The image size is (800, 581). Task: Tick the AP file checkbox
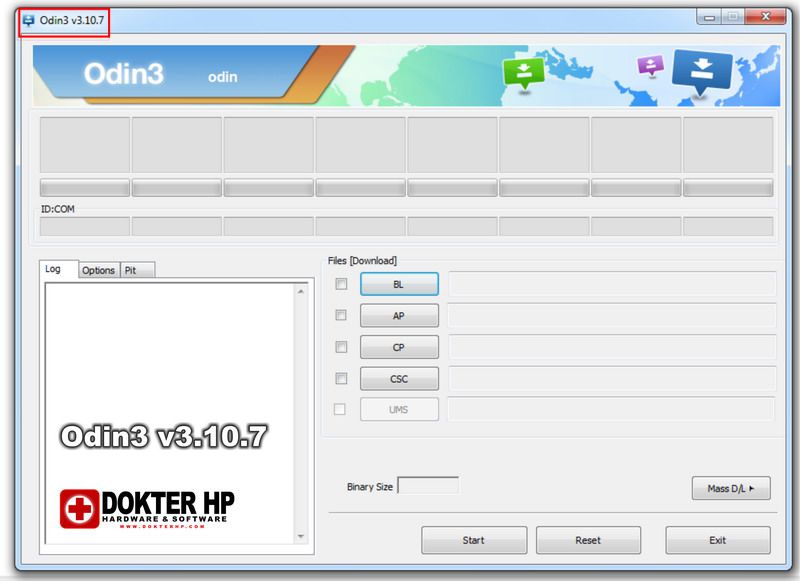pyautogui.click(x=341, y=315)
